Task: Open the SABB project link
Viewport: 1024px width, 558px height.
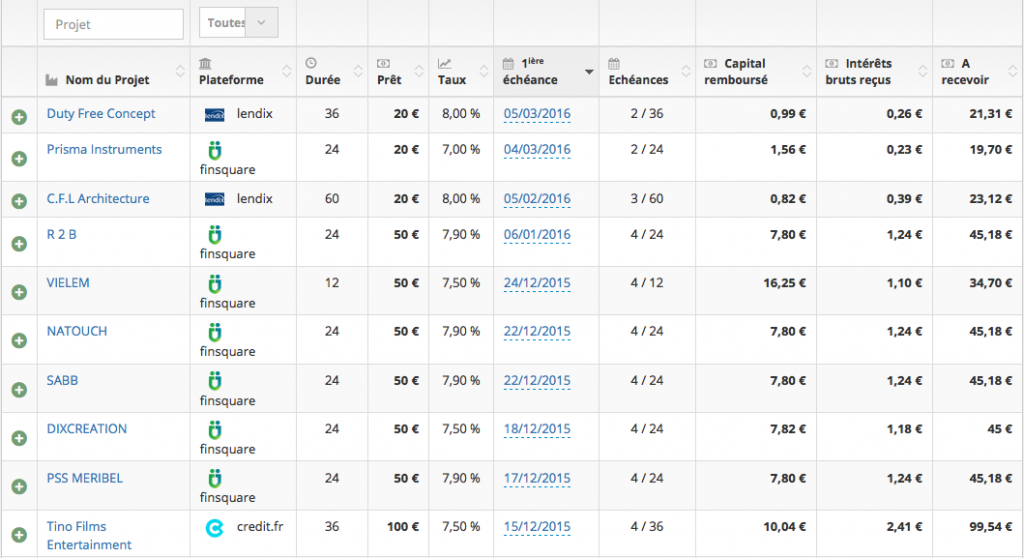Action: (x=62, y=380)
